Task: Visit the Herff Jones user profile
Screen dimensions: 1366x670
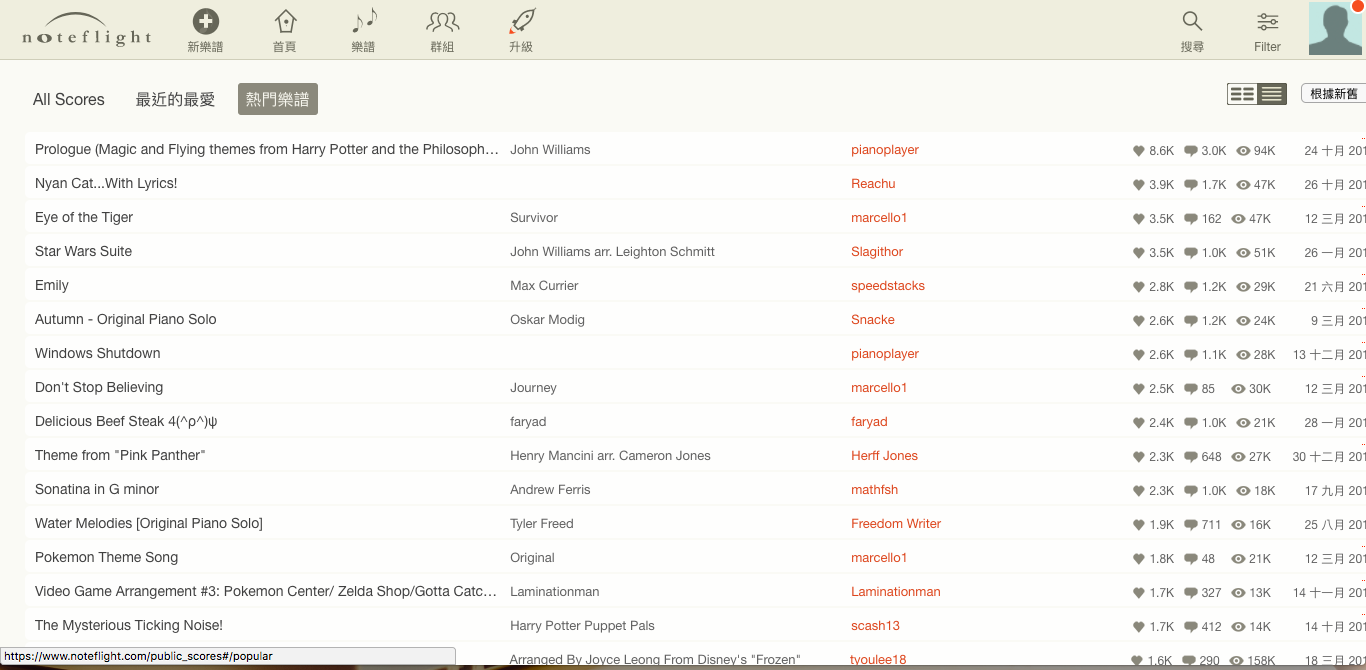Action: point(884,456)
